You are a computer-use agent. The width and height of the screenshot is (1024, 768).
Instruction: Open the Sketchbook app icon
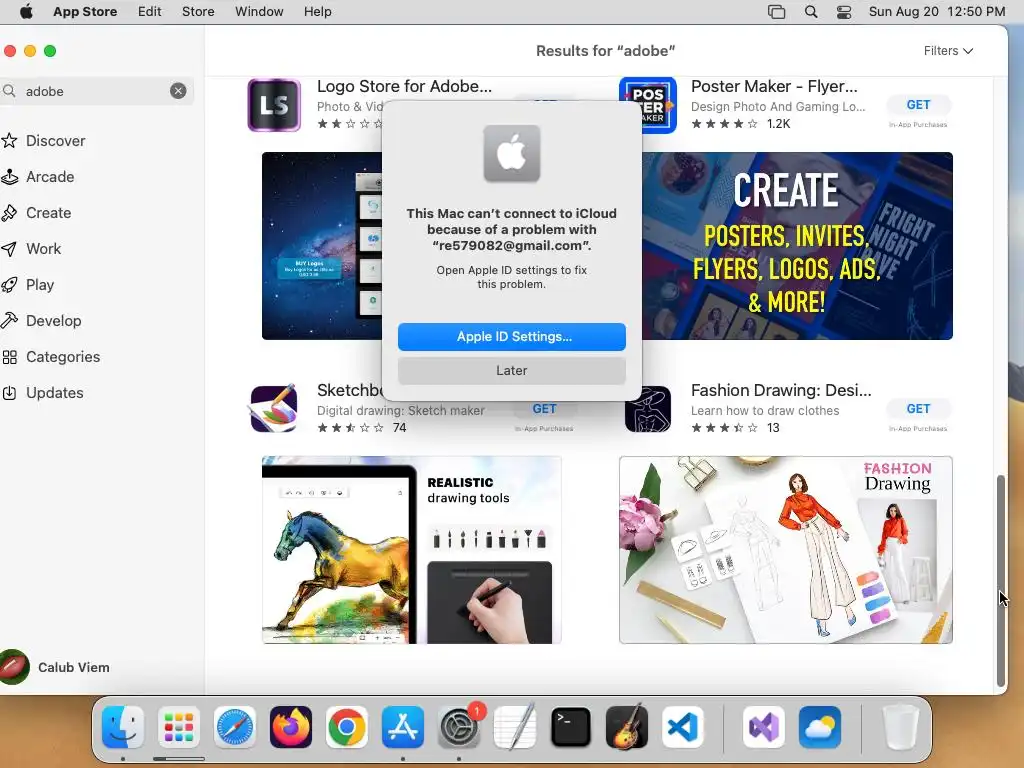click(x=274, y=409)
